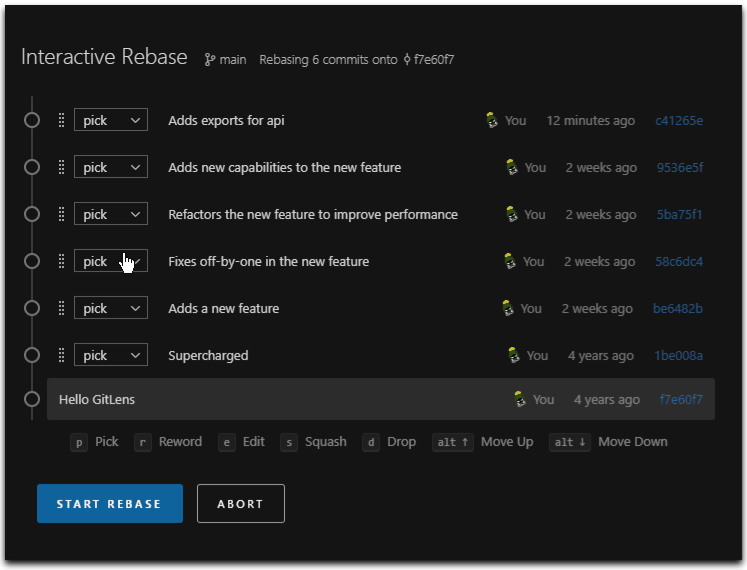Expand pick dropdown for 'Refactors the new feature'
This screenshot has height=570, width=747.
[x=111, y=214]
